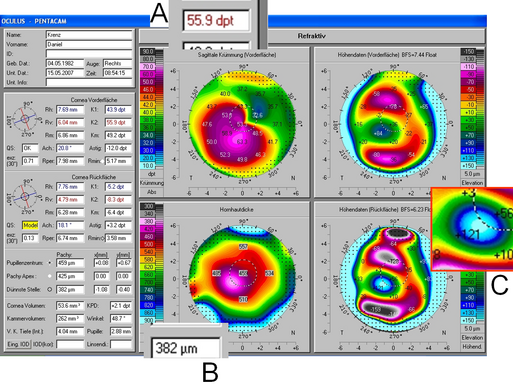Select the 780 blue swatch in pachymetry scale

point(149,297)
